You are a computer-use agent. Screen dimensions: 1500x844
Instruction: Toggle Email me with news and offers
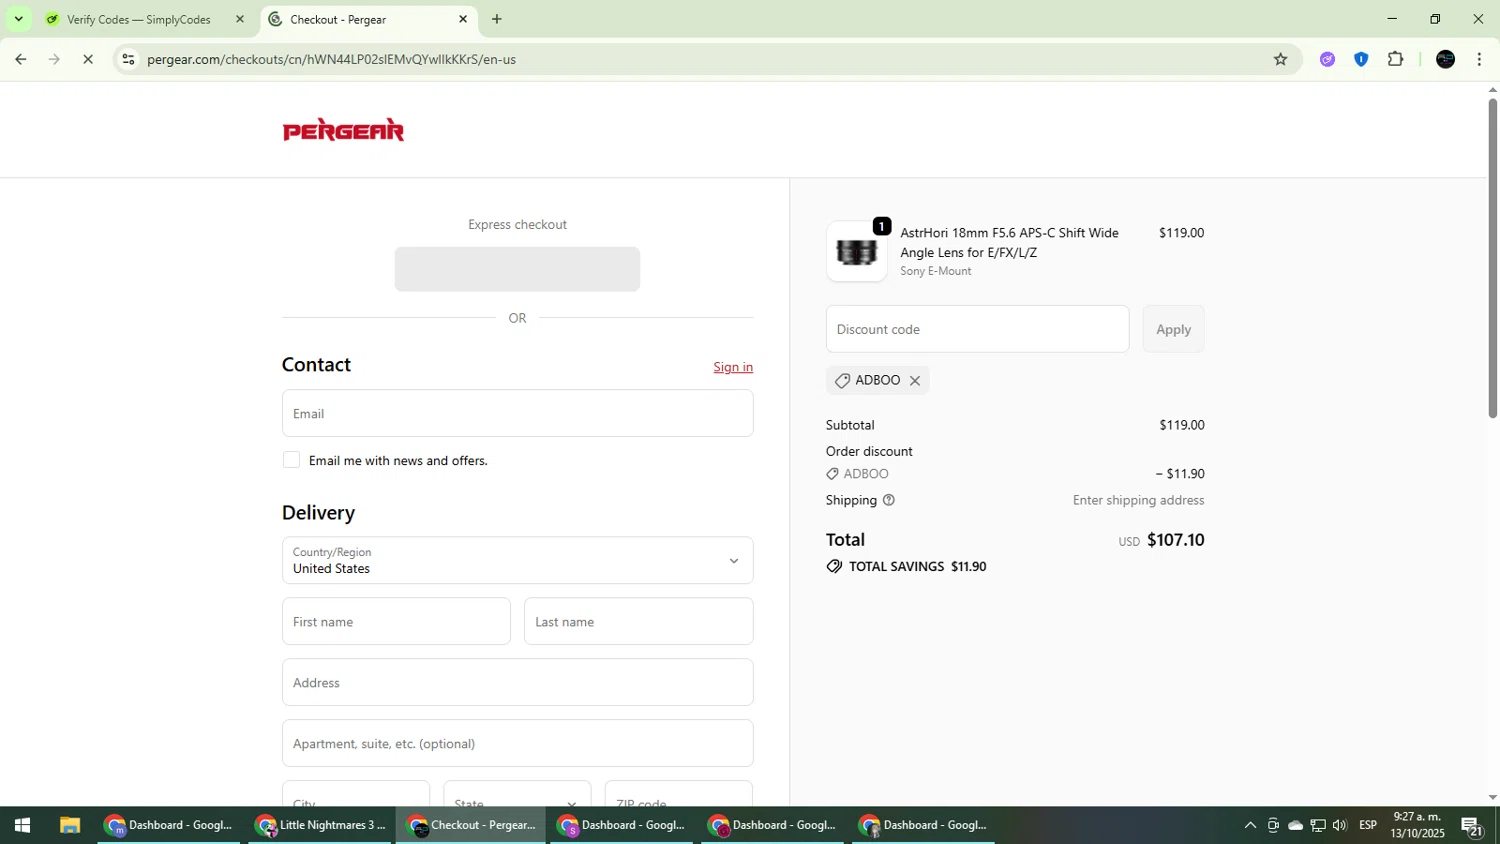pyautogui.click(x=291, y=460)
